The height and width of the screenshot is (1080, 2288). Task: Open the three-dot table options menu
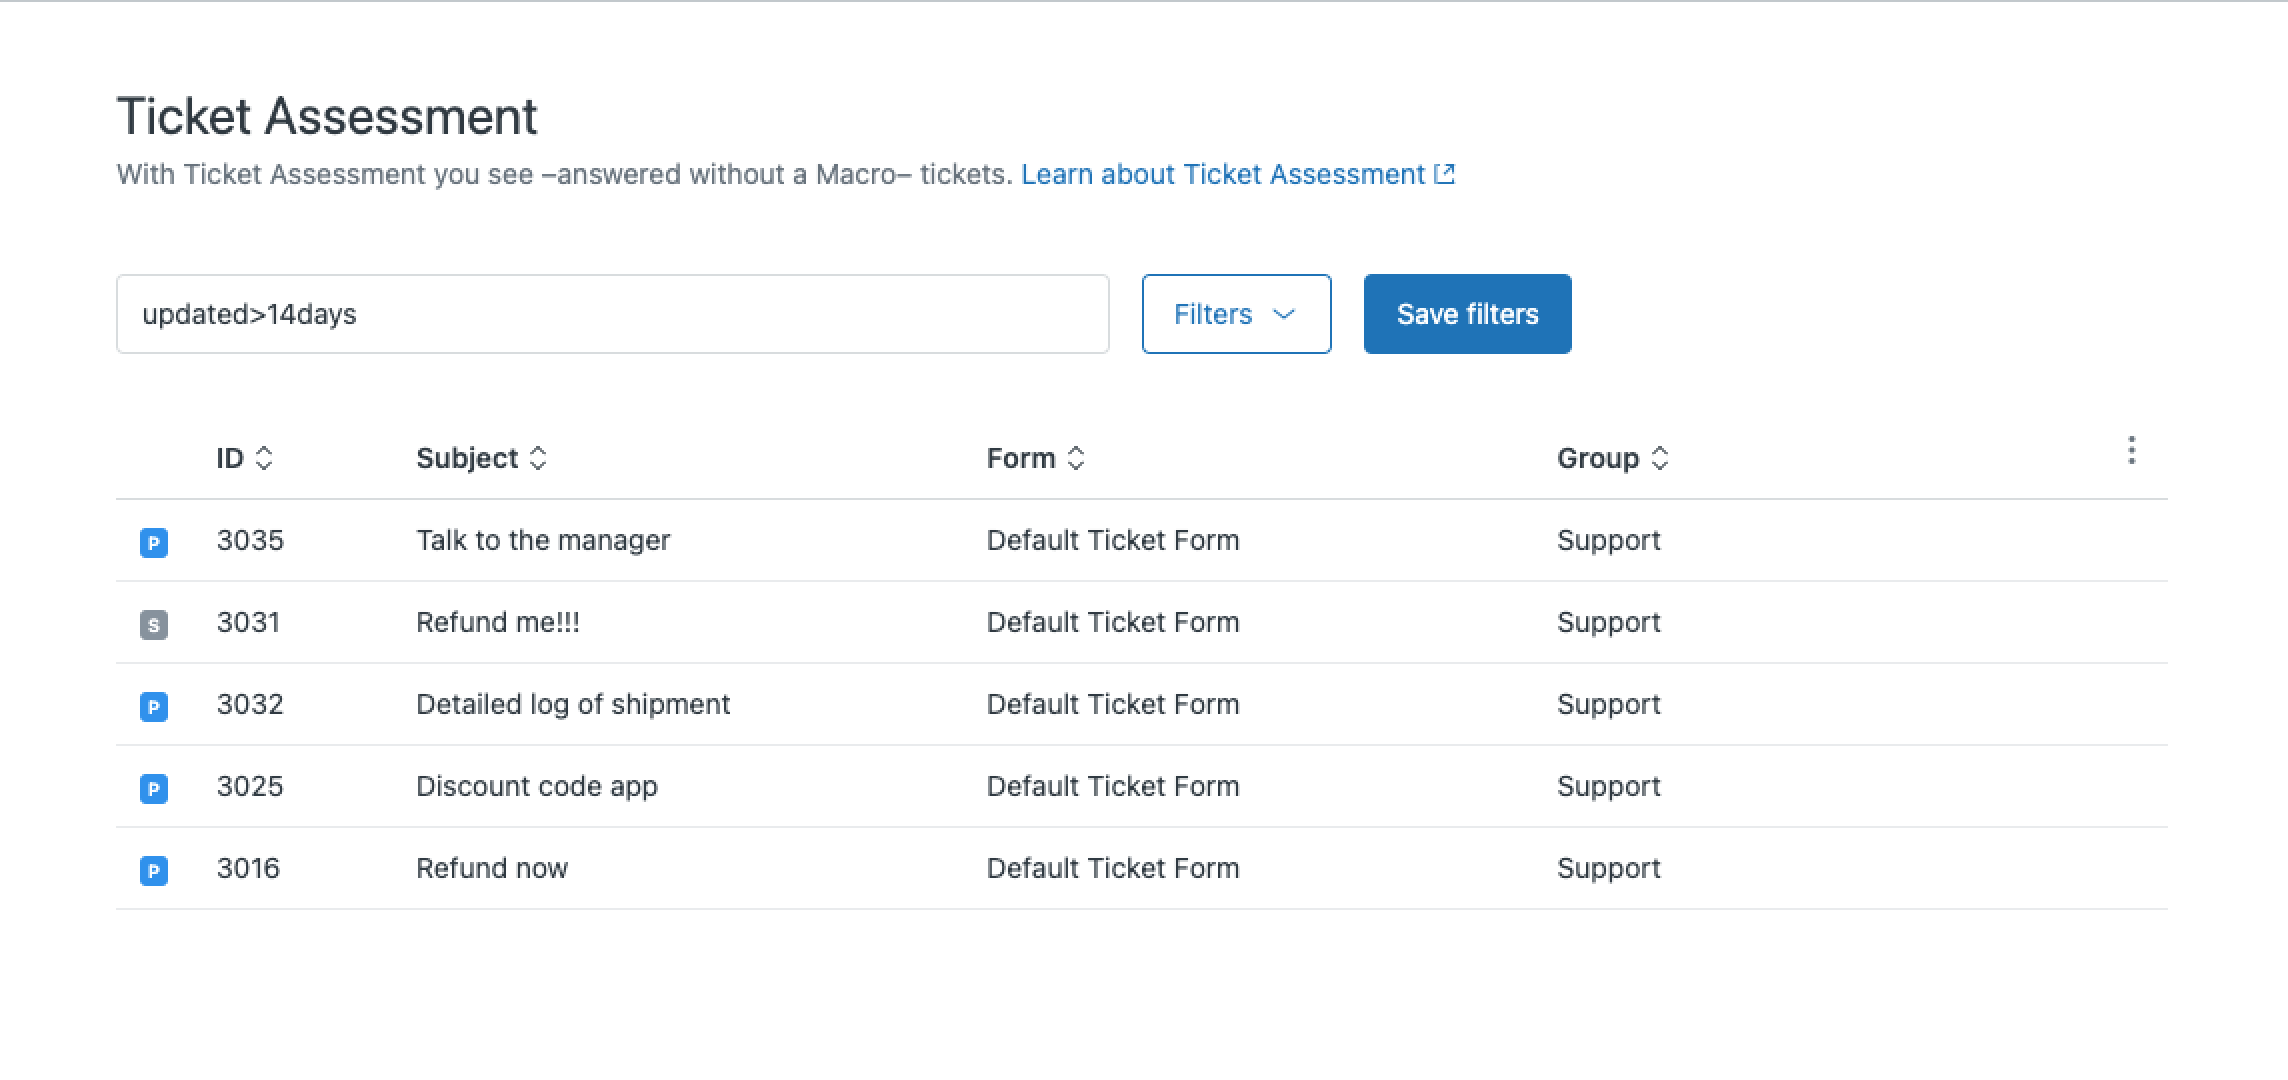click(2131, 451)
